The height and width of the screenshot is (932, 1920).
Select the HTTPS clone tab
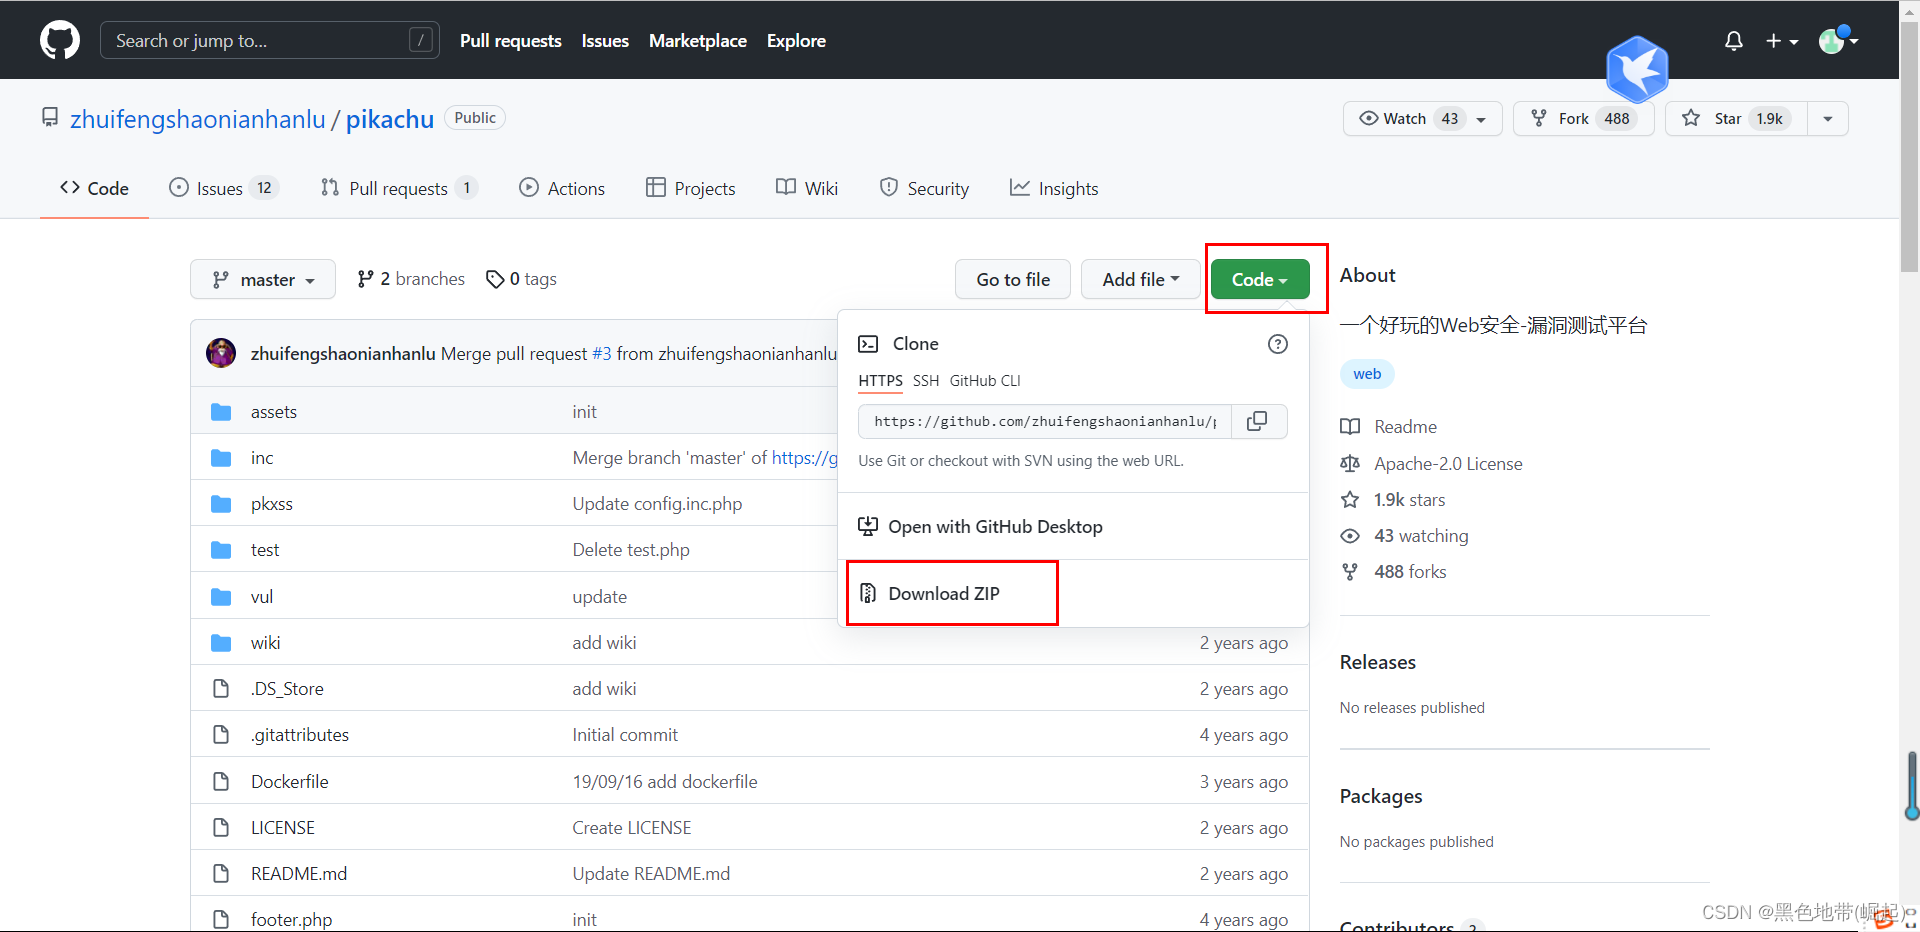pos(880,381)
